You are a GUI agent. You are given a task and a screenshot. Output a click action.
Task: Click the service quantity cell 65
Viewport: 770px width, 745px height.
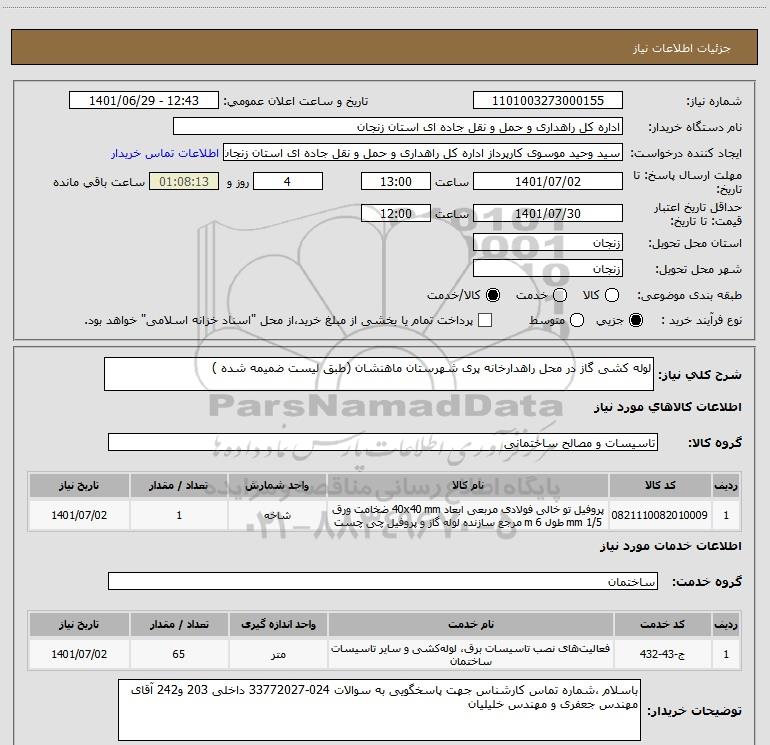(x=179, y=654)
